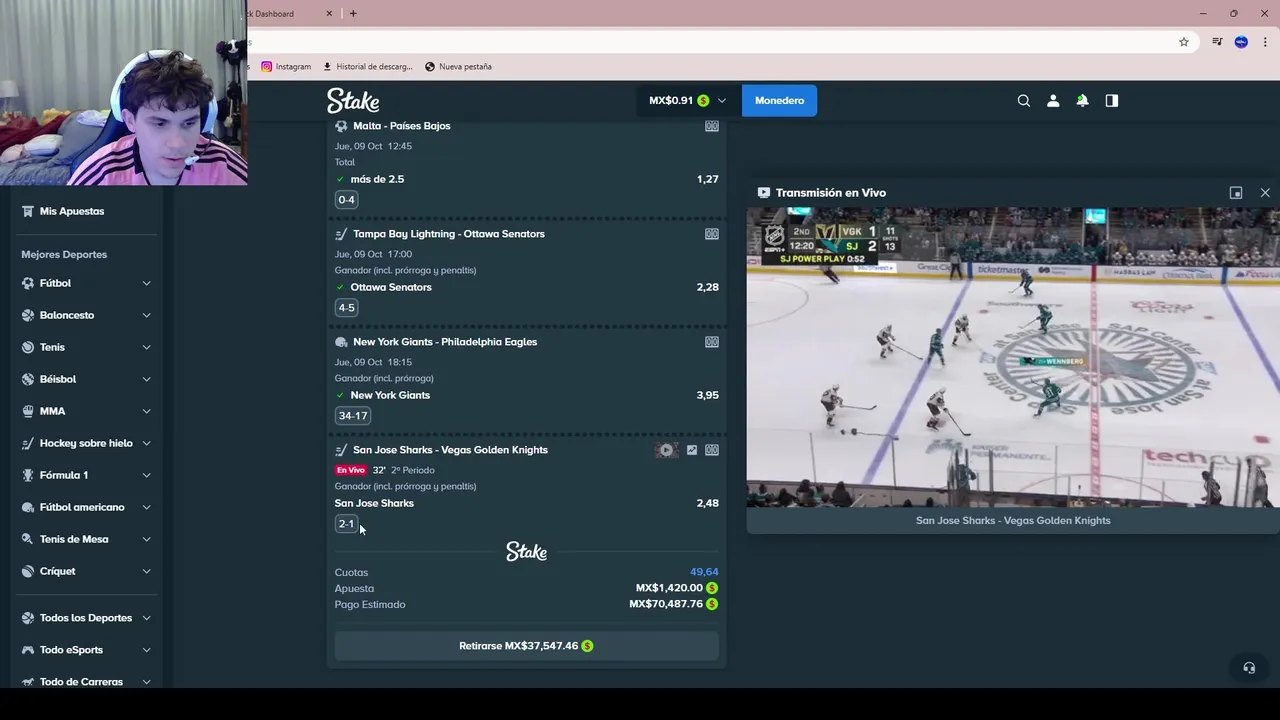Open the MX$0.91 balance dropdown
The image size is (1280, 720).
click(x=688, y=100)
